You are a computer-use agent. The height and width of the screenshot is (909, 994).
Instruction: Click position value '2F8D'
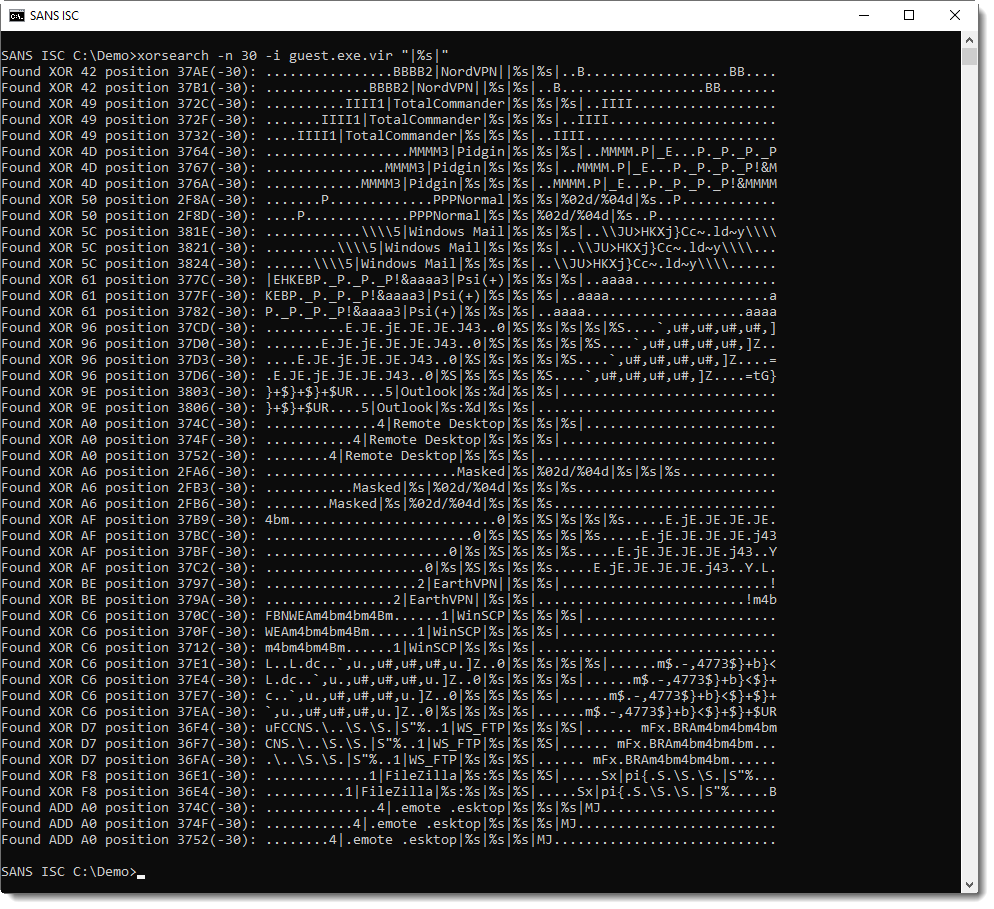click(193, 216)
